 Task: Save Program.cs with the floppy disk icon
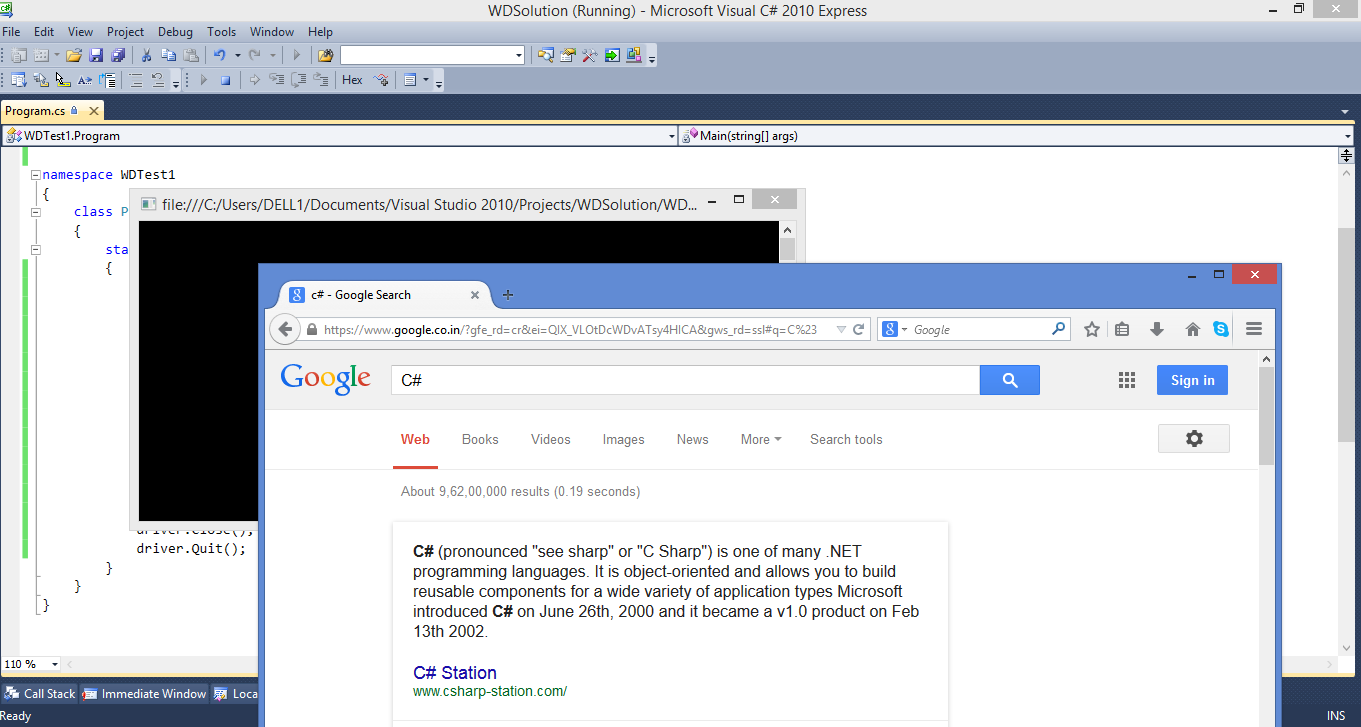pyautogui.click(x=96, y=55)
